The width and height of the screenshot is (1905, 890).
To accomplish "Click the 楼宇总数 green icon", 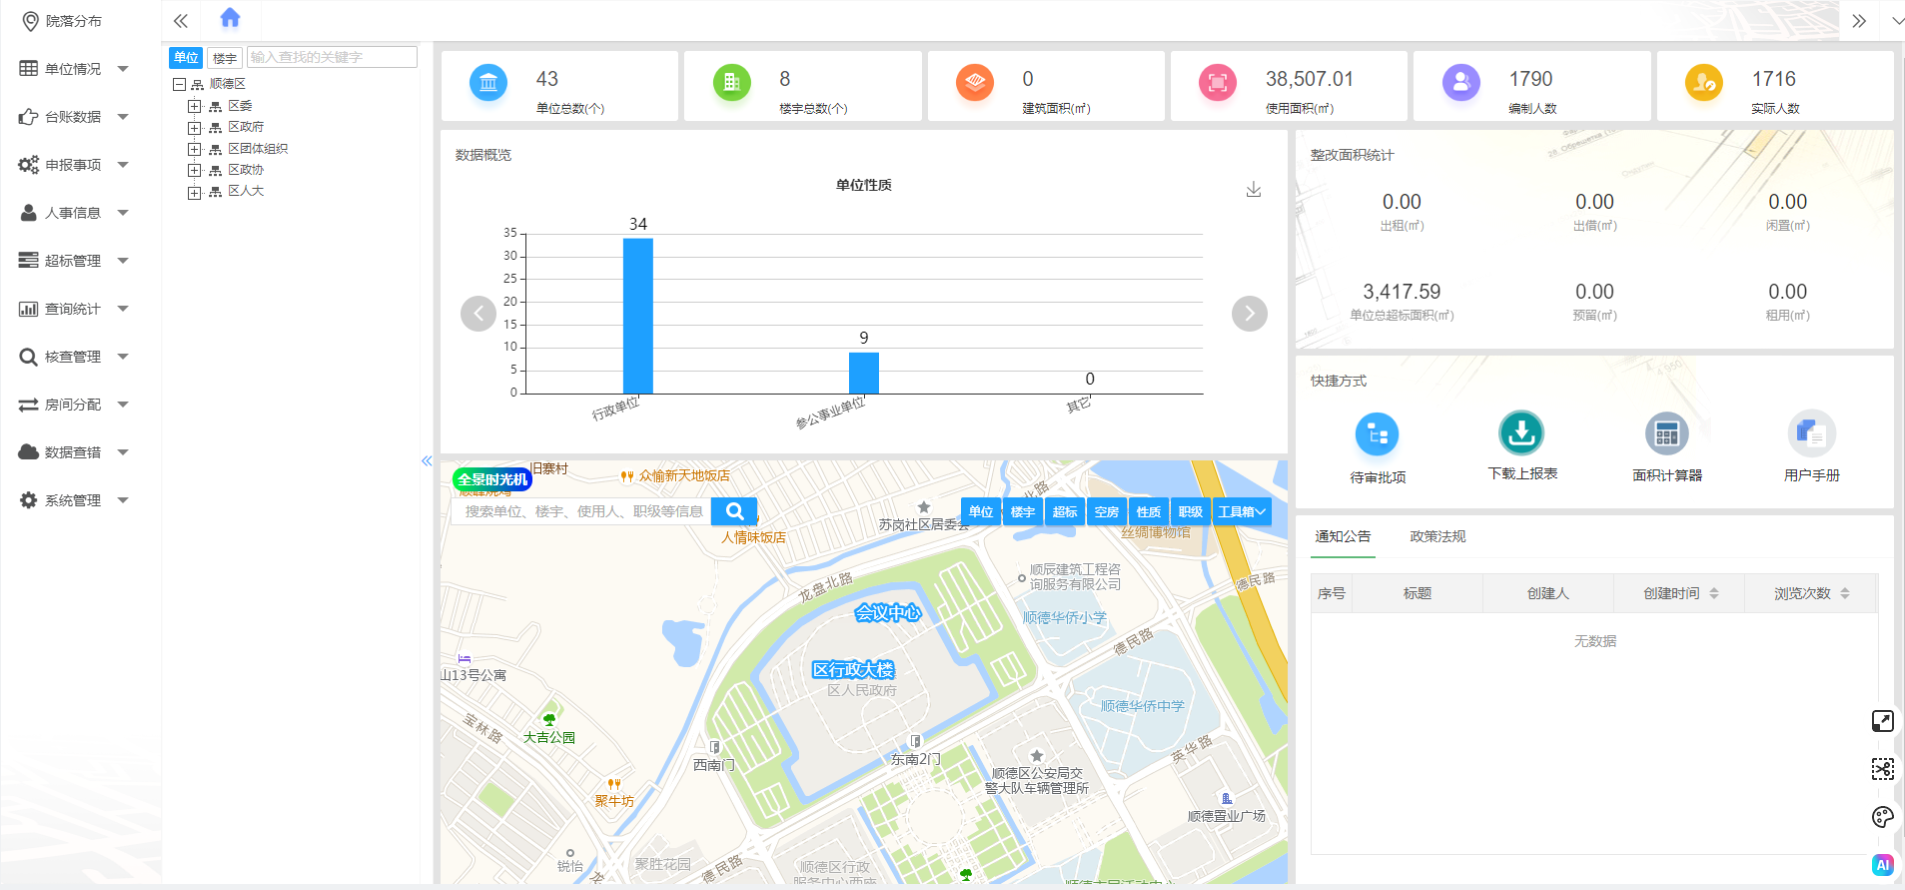I will [x=732, y=83].
